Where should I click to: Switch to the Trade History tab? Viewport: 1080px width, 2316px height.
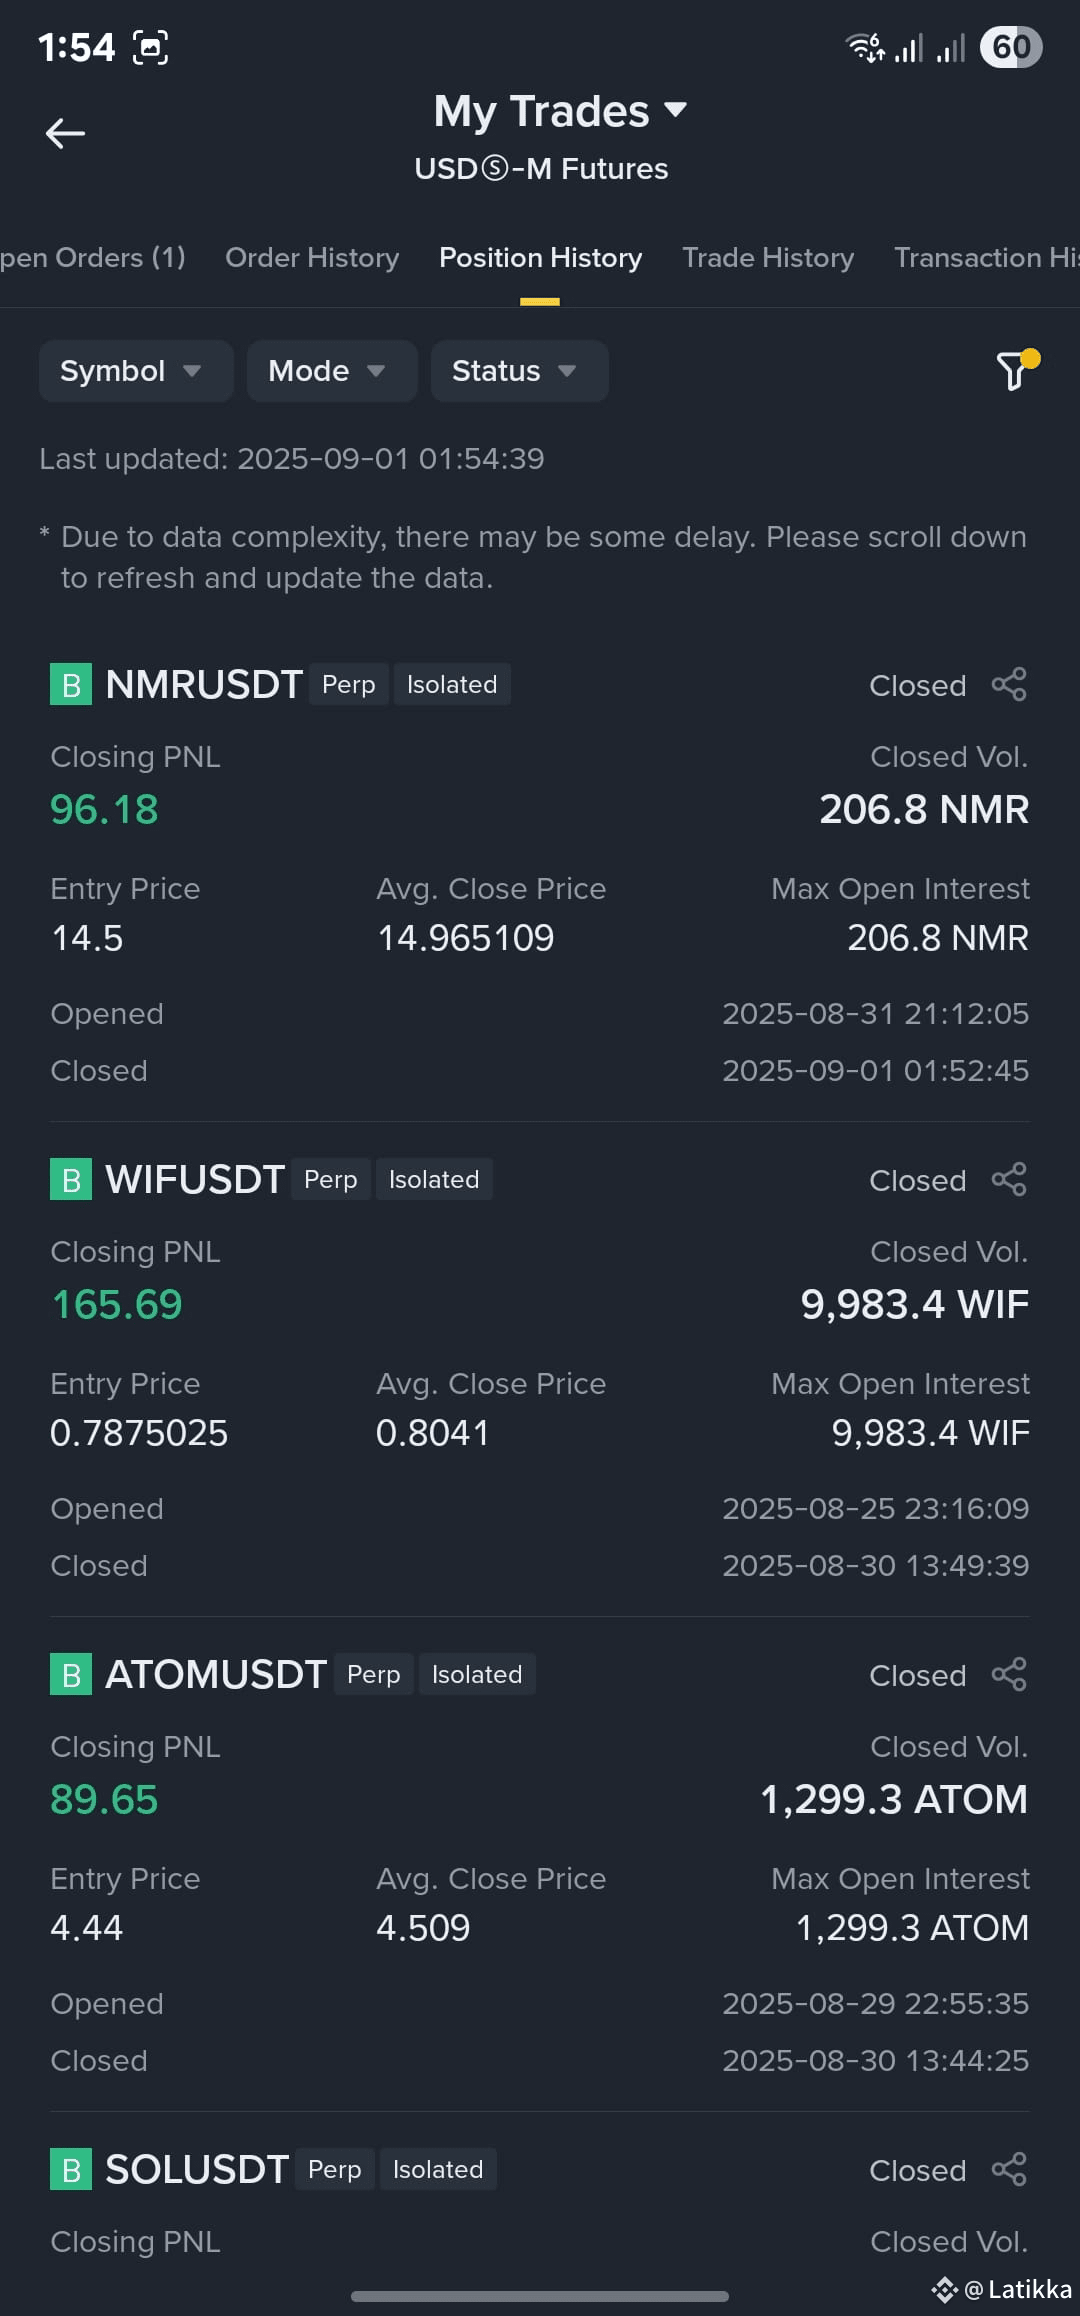coord(768,258)
